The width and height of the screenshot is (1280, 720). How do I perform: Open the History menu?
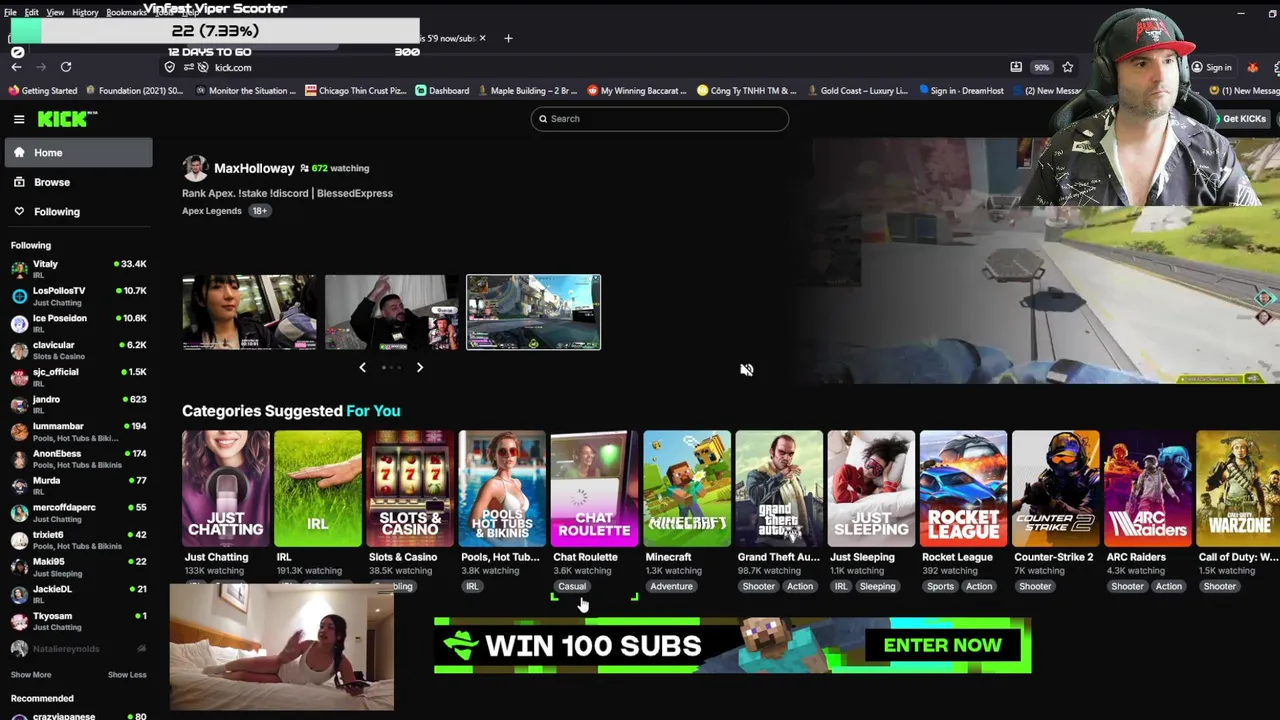(85, 12)
